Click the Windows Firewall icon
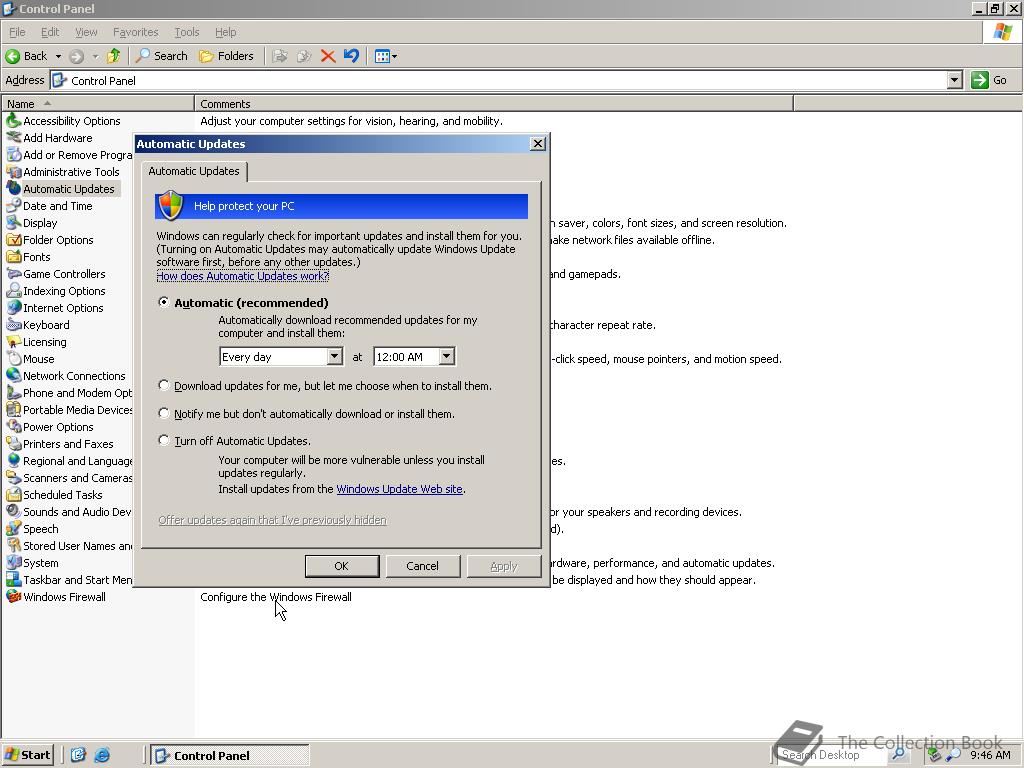1024x768 pixels. click(x=13, y=596)
